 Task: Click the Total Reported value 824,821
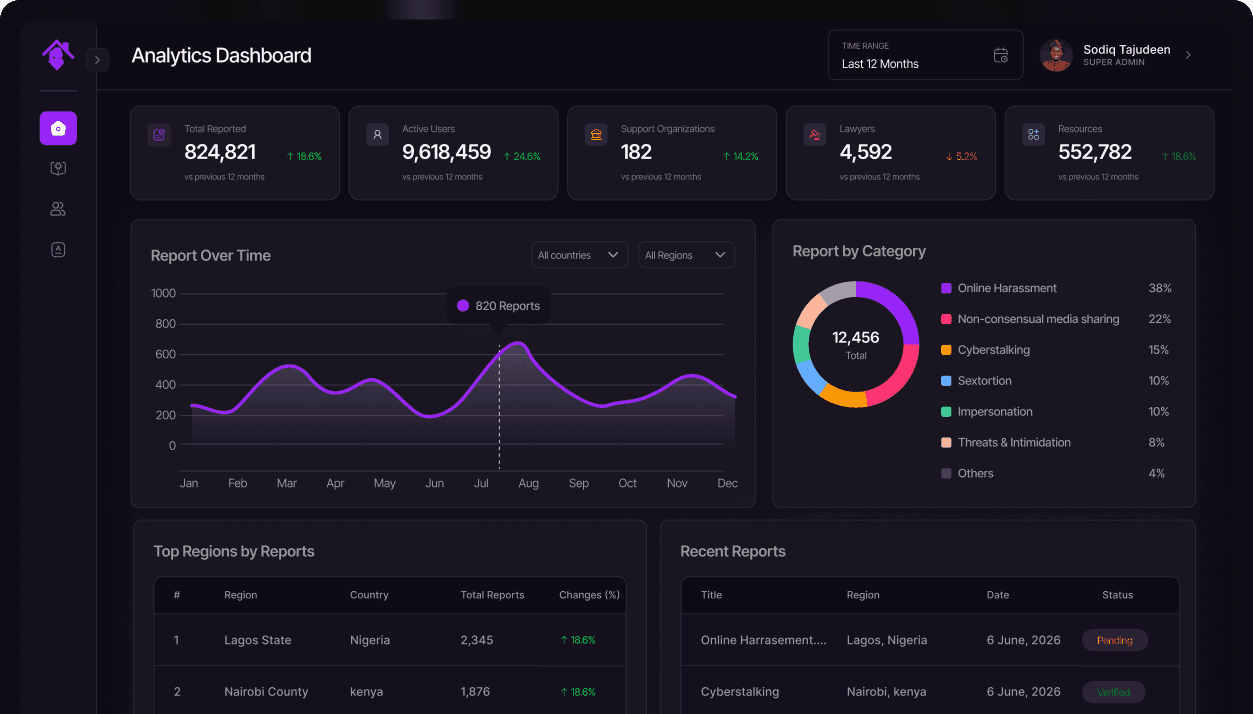pyautogui.click(x=220, y=152)
